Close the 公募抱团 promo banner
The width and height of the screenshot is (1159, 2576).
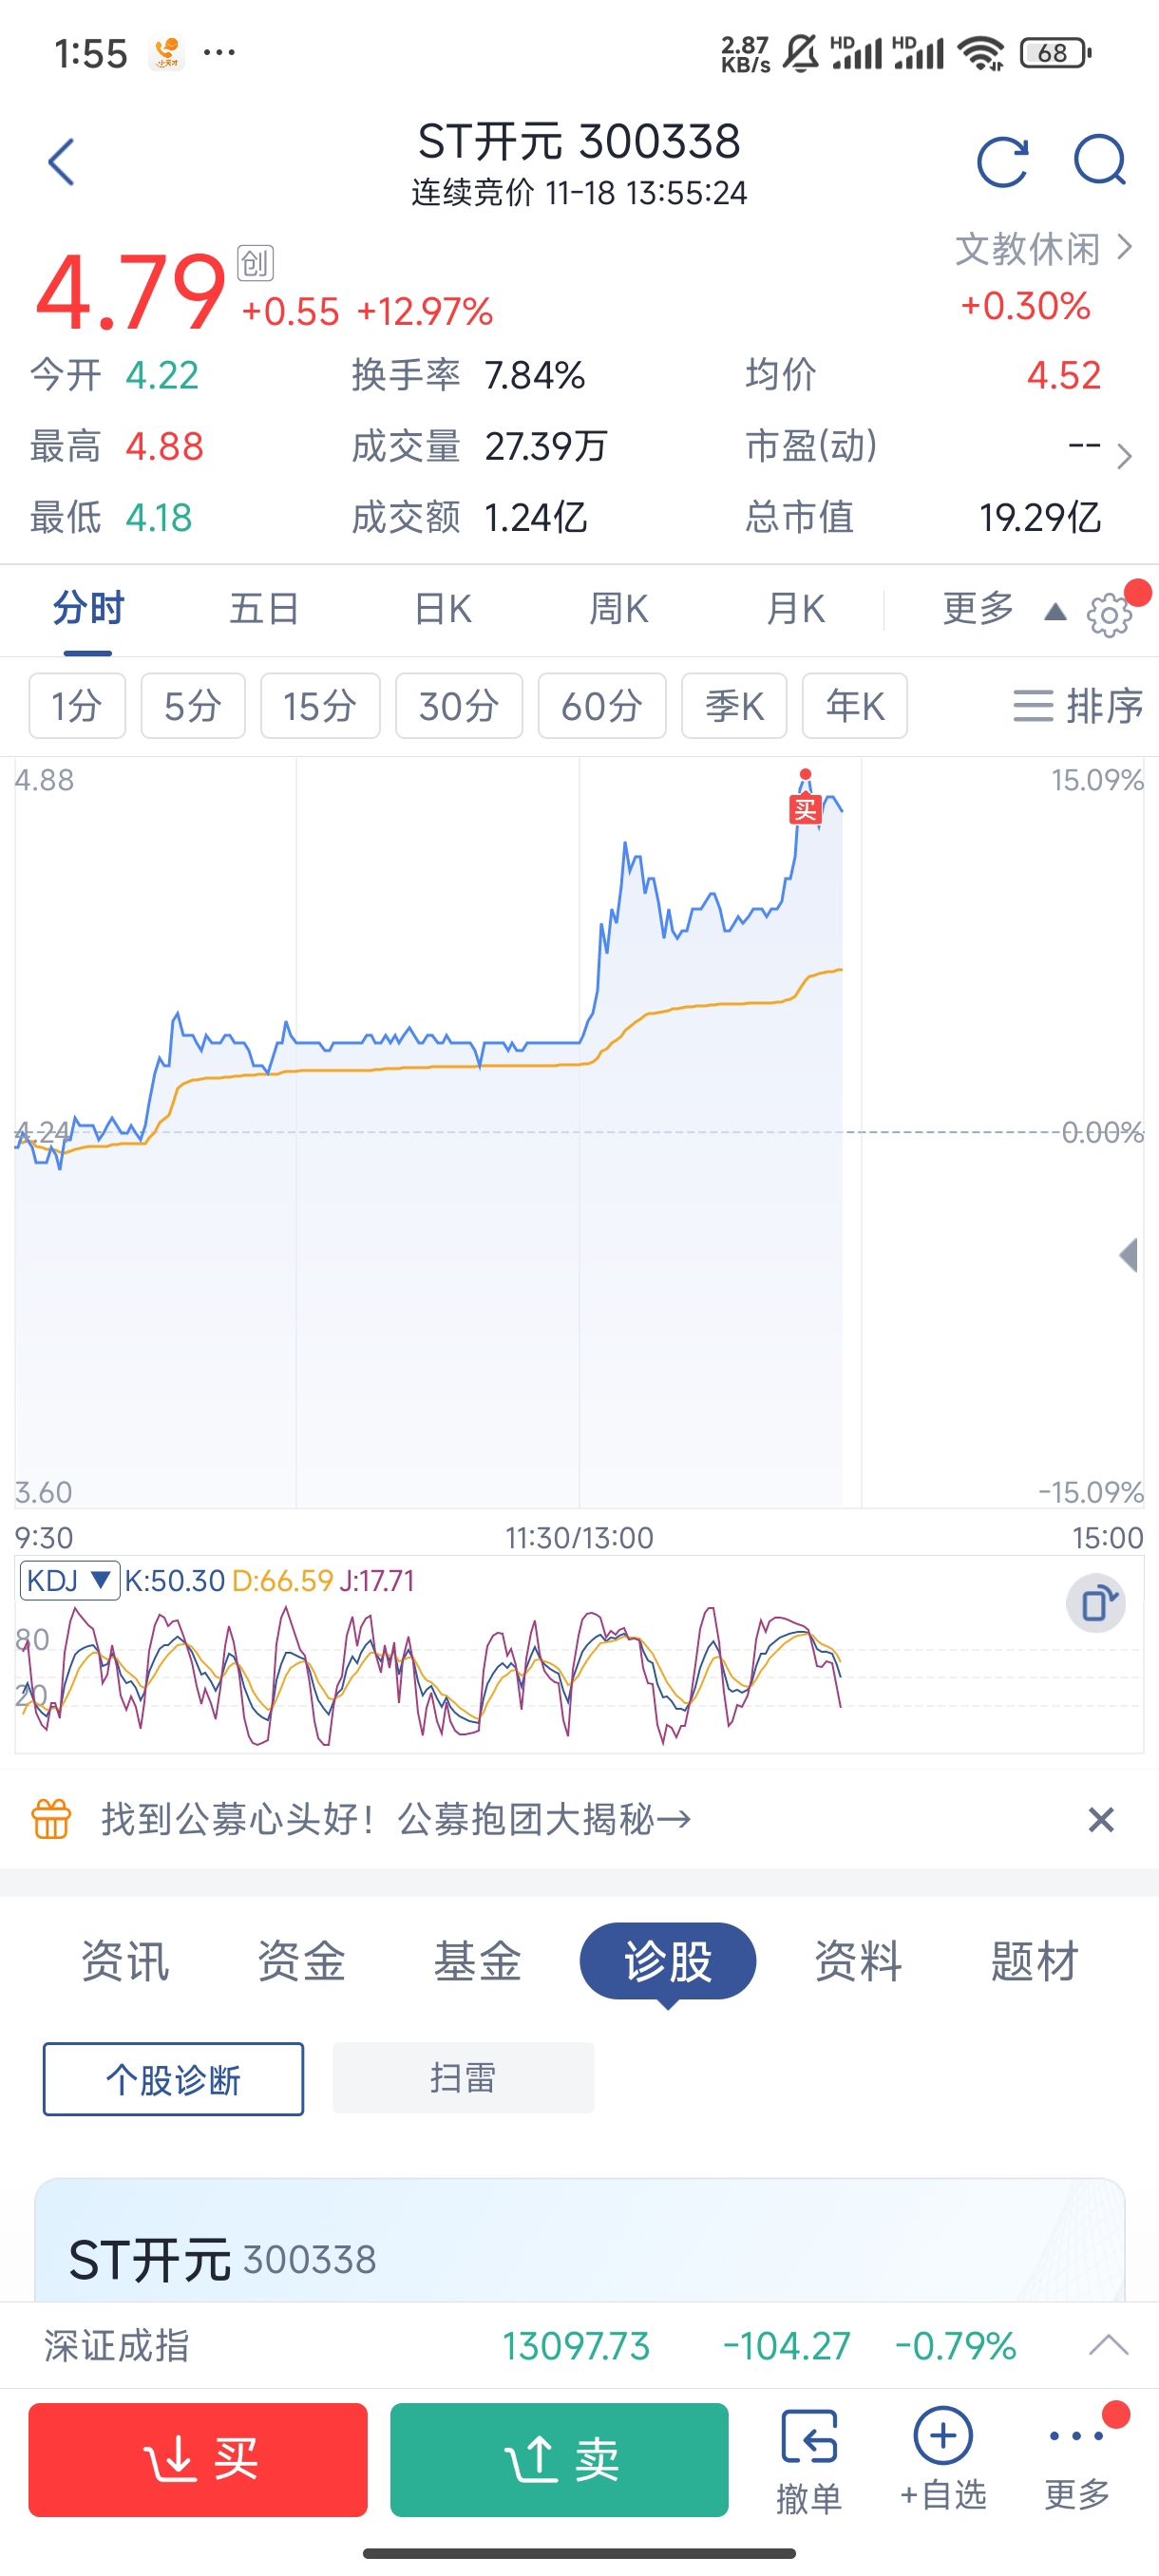[x=1100, y=1819]
